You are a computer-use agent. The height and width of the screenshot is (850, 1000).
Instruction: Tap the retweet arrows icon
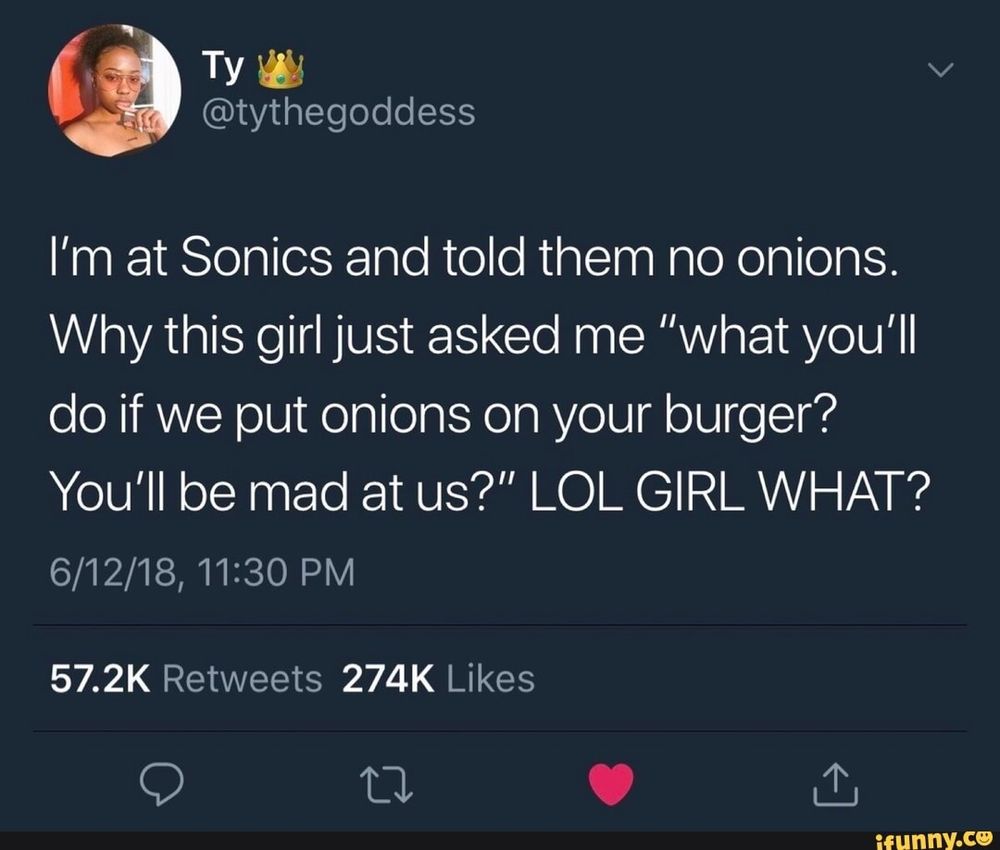386,785
